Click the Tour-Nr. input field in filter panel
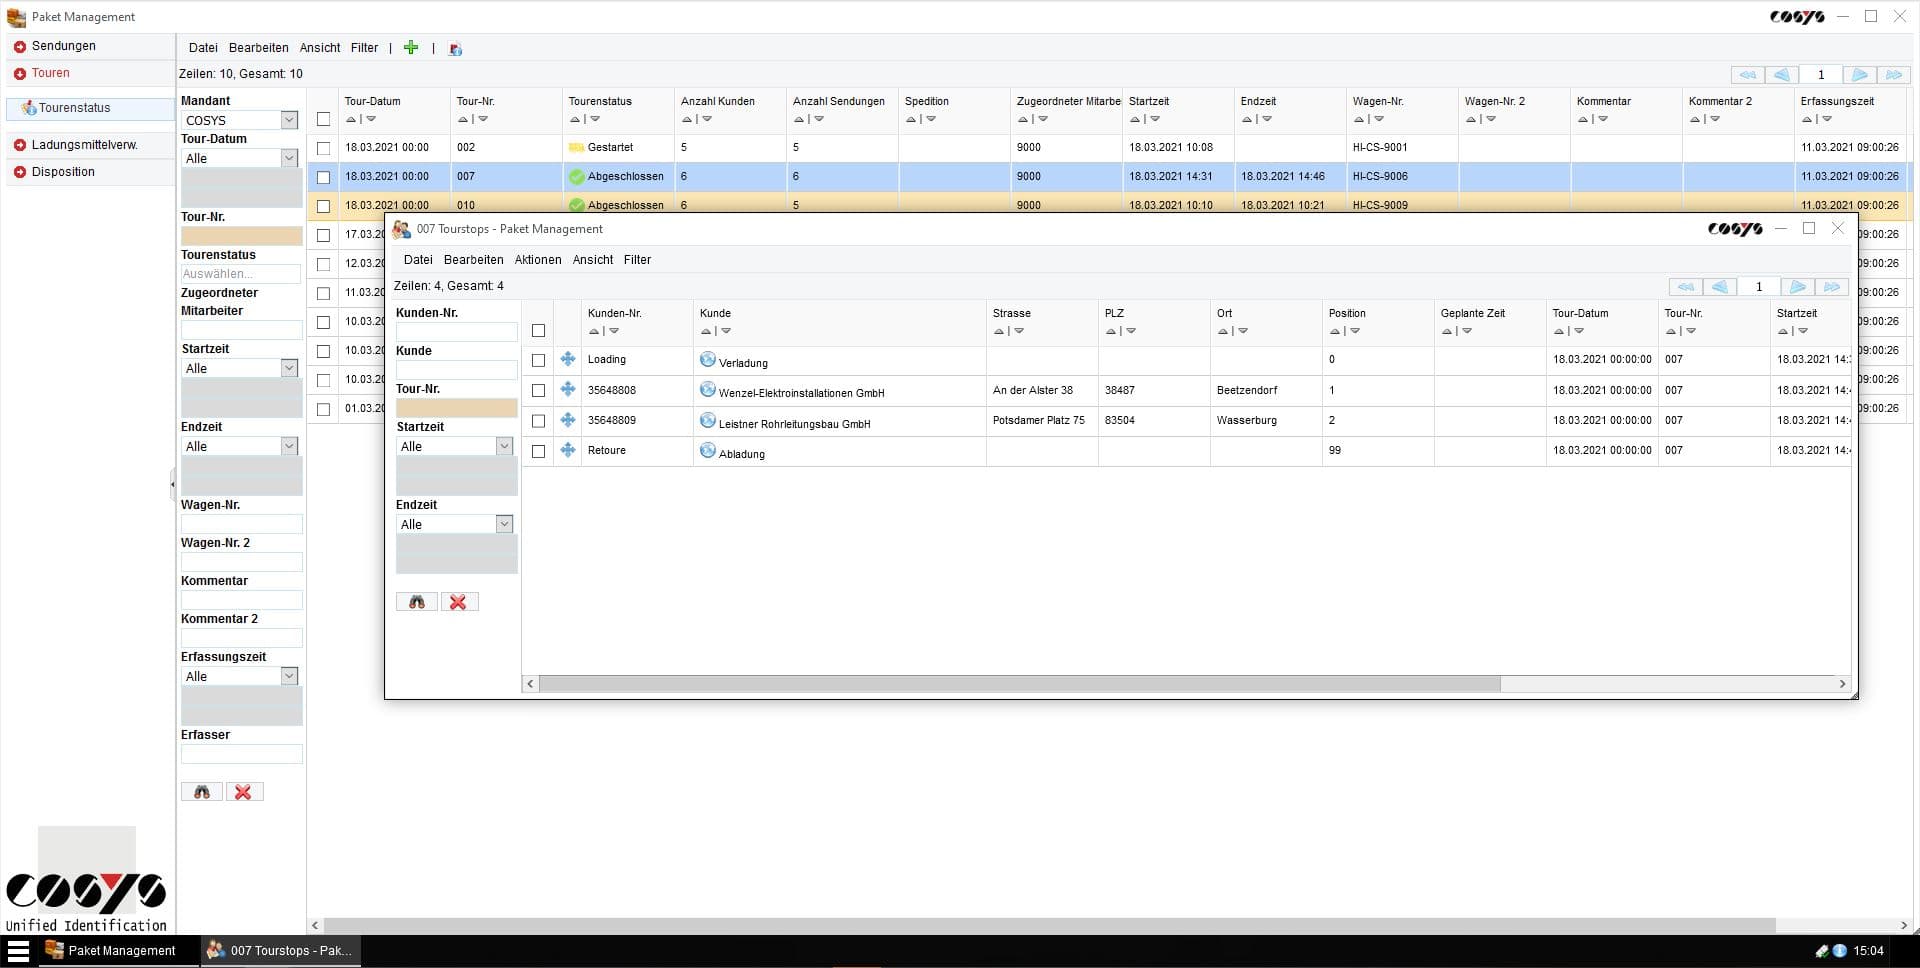This screenshot has height=968, width=1920. (240, 235)
